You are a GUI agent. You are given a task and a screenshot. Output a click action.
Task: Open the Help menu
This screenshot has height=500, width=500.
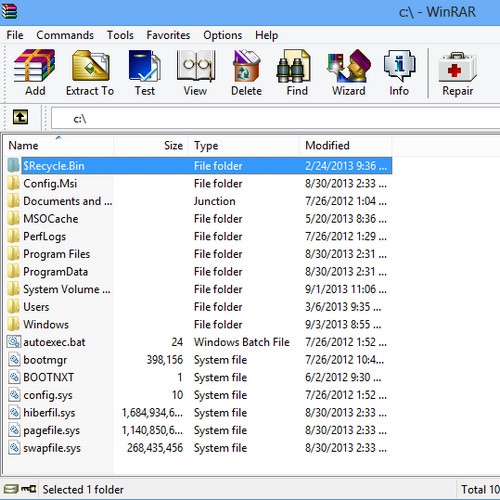coord(267,35)
